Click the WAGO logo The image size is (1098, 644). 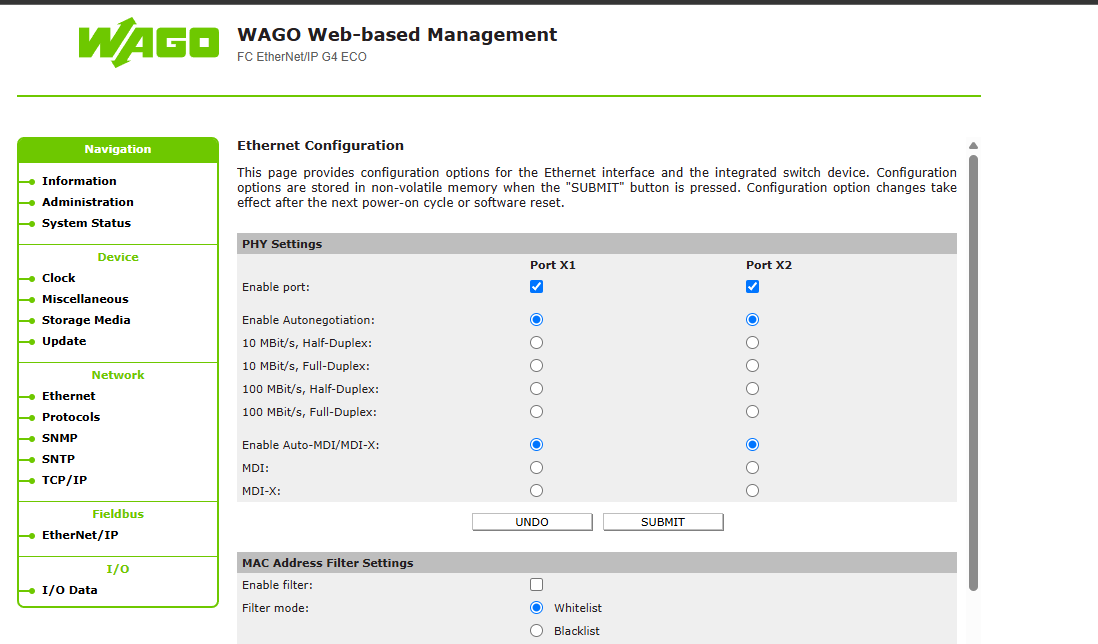tap(148, 42)
